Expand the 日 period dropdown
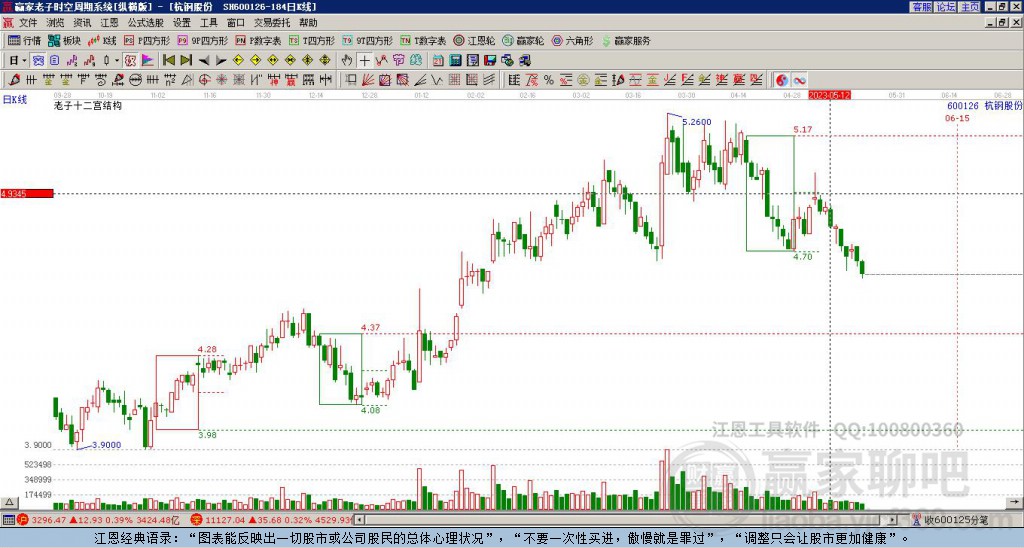Screen dimensions: 1024x548 [24, 60]
